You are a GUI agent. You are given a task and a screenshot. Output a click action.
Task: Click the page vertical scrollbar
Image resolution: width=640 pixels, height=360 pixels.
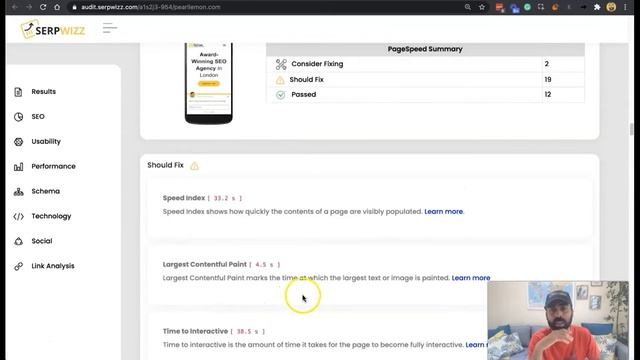(631, 130)
